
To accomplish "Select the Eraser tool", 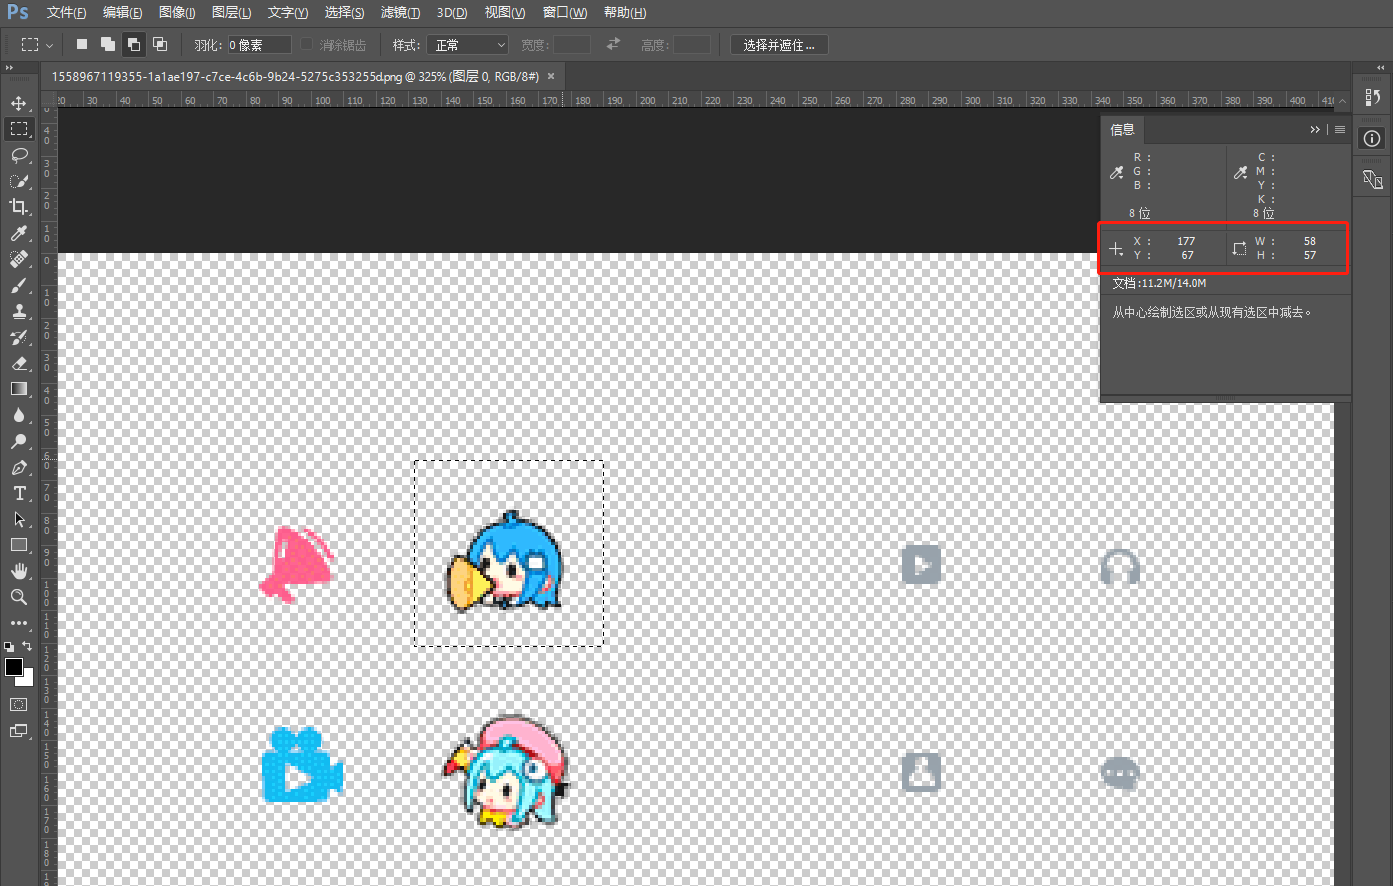I will point(19,363).
